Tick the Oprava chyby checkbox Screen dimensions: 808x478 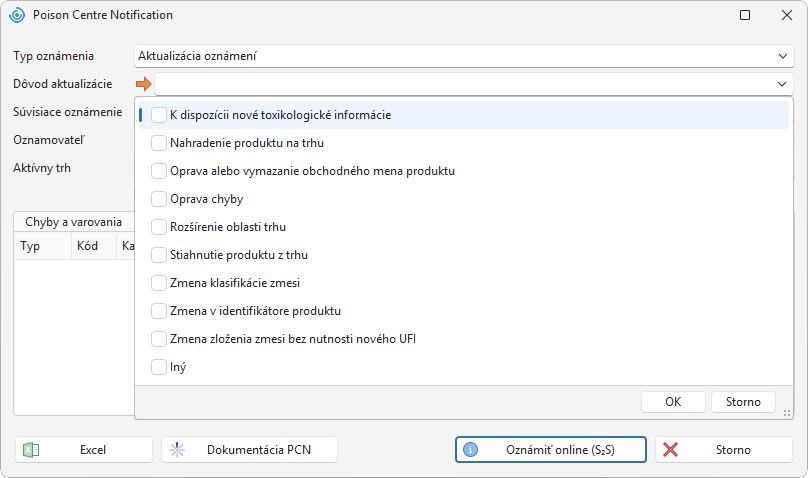pos(159,199)
